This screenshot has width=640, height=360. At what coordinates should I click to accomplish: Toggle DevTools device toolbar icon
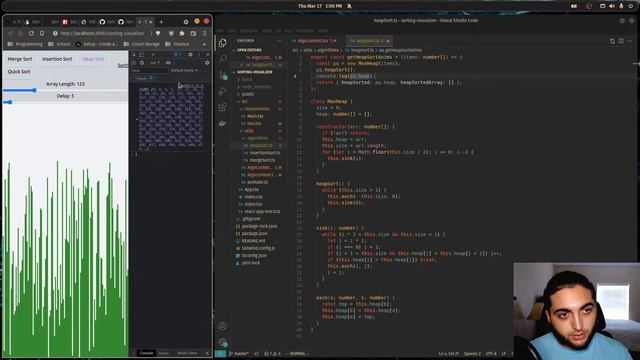[x=141, y=55]
